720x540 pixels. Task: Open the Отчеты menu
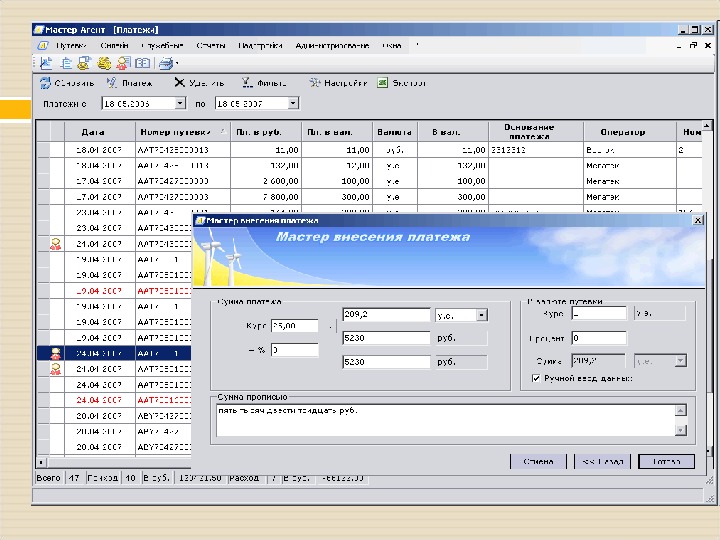pos(211,45)
